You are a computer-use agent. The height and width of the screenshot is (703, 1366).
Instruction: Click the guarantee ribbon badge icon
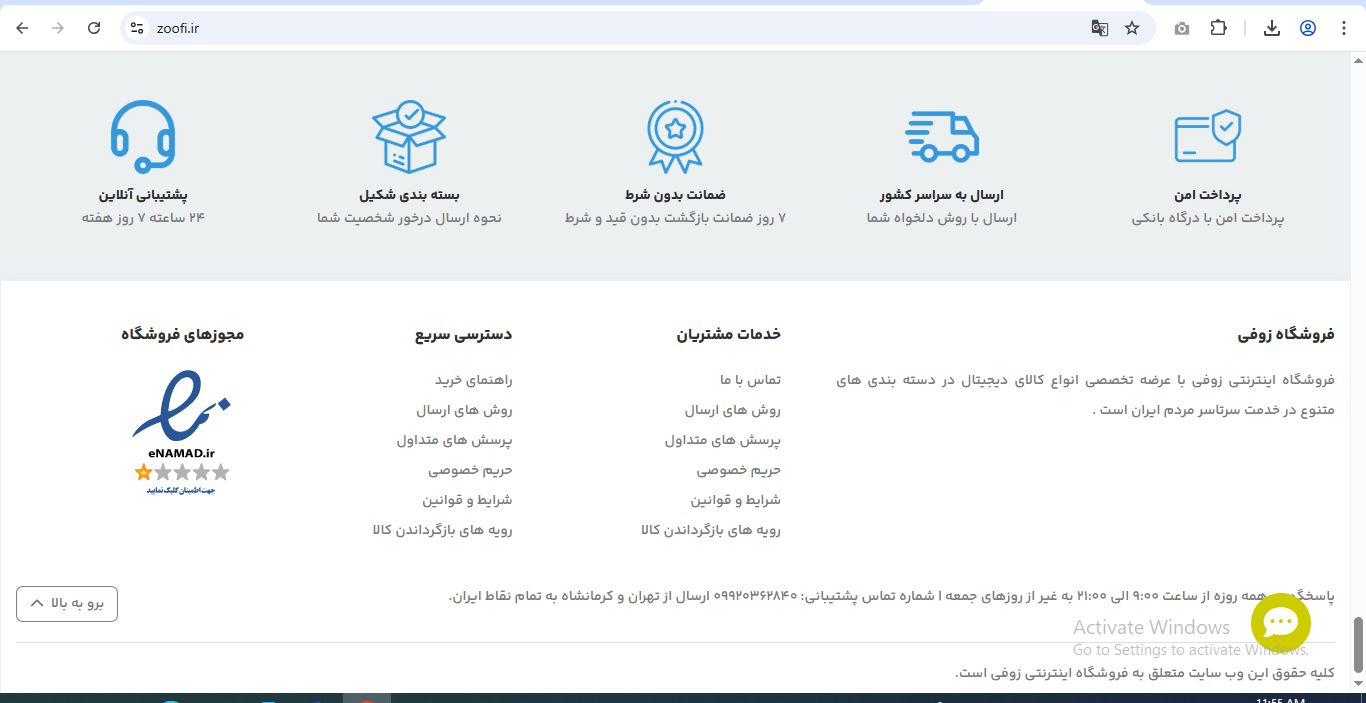coord(675,137)
